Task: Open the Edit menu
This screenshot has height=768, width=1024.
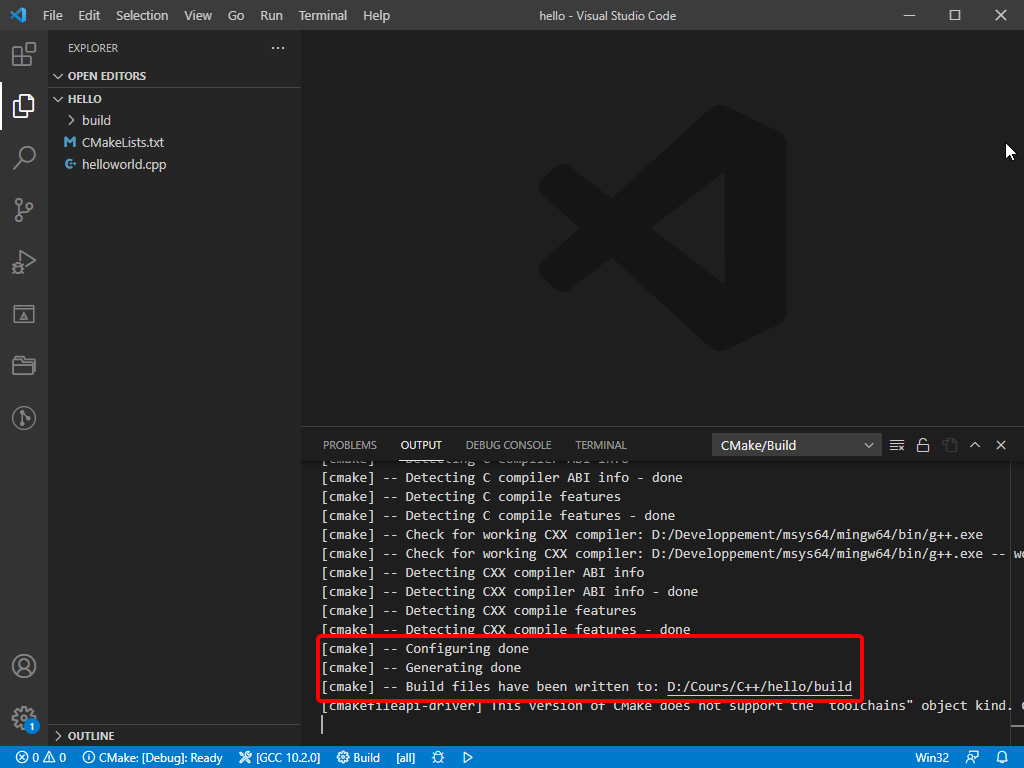Action: (x=89, y=15)
